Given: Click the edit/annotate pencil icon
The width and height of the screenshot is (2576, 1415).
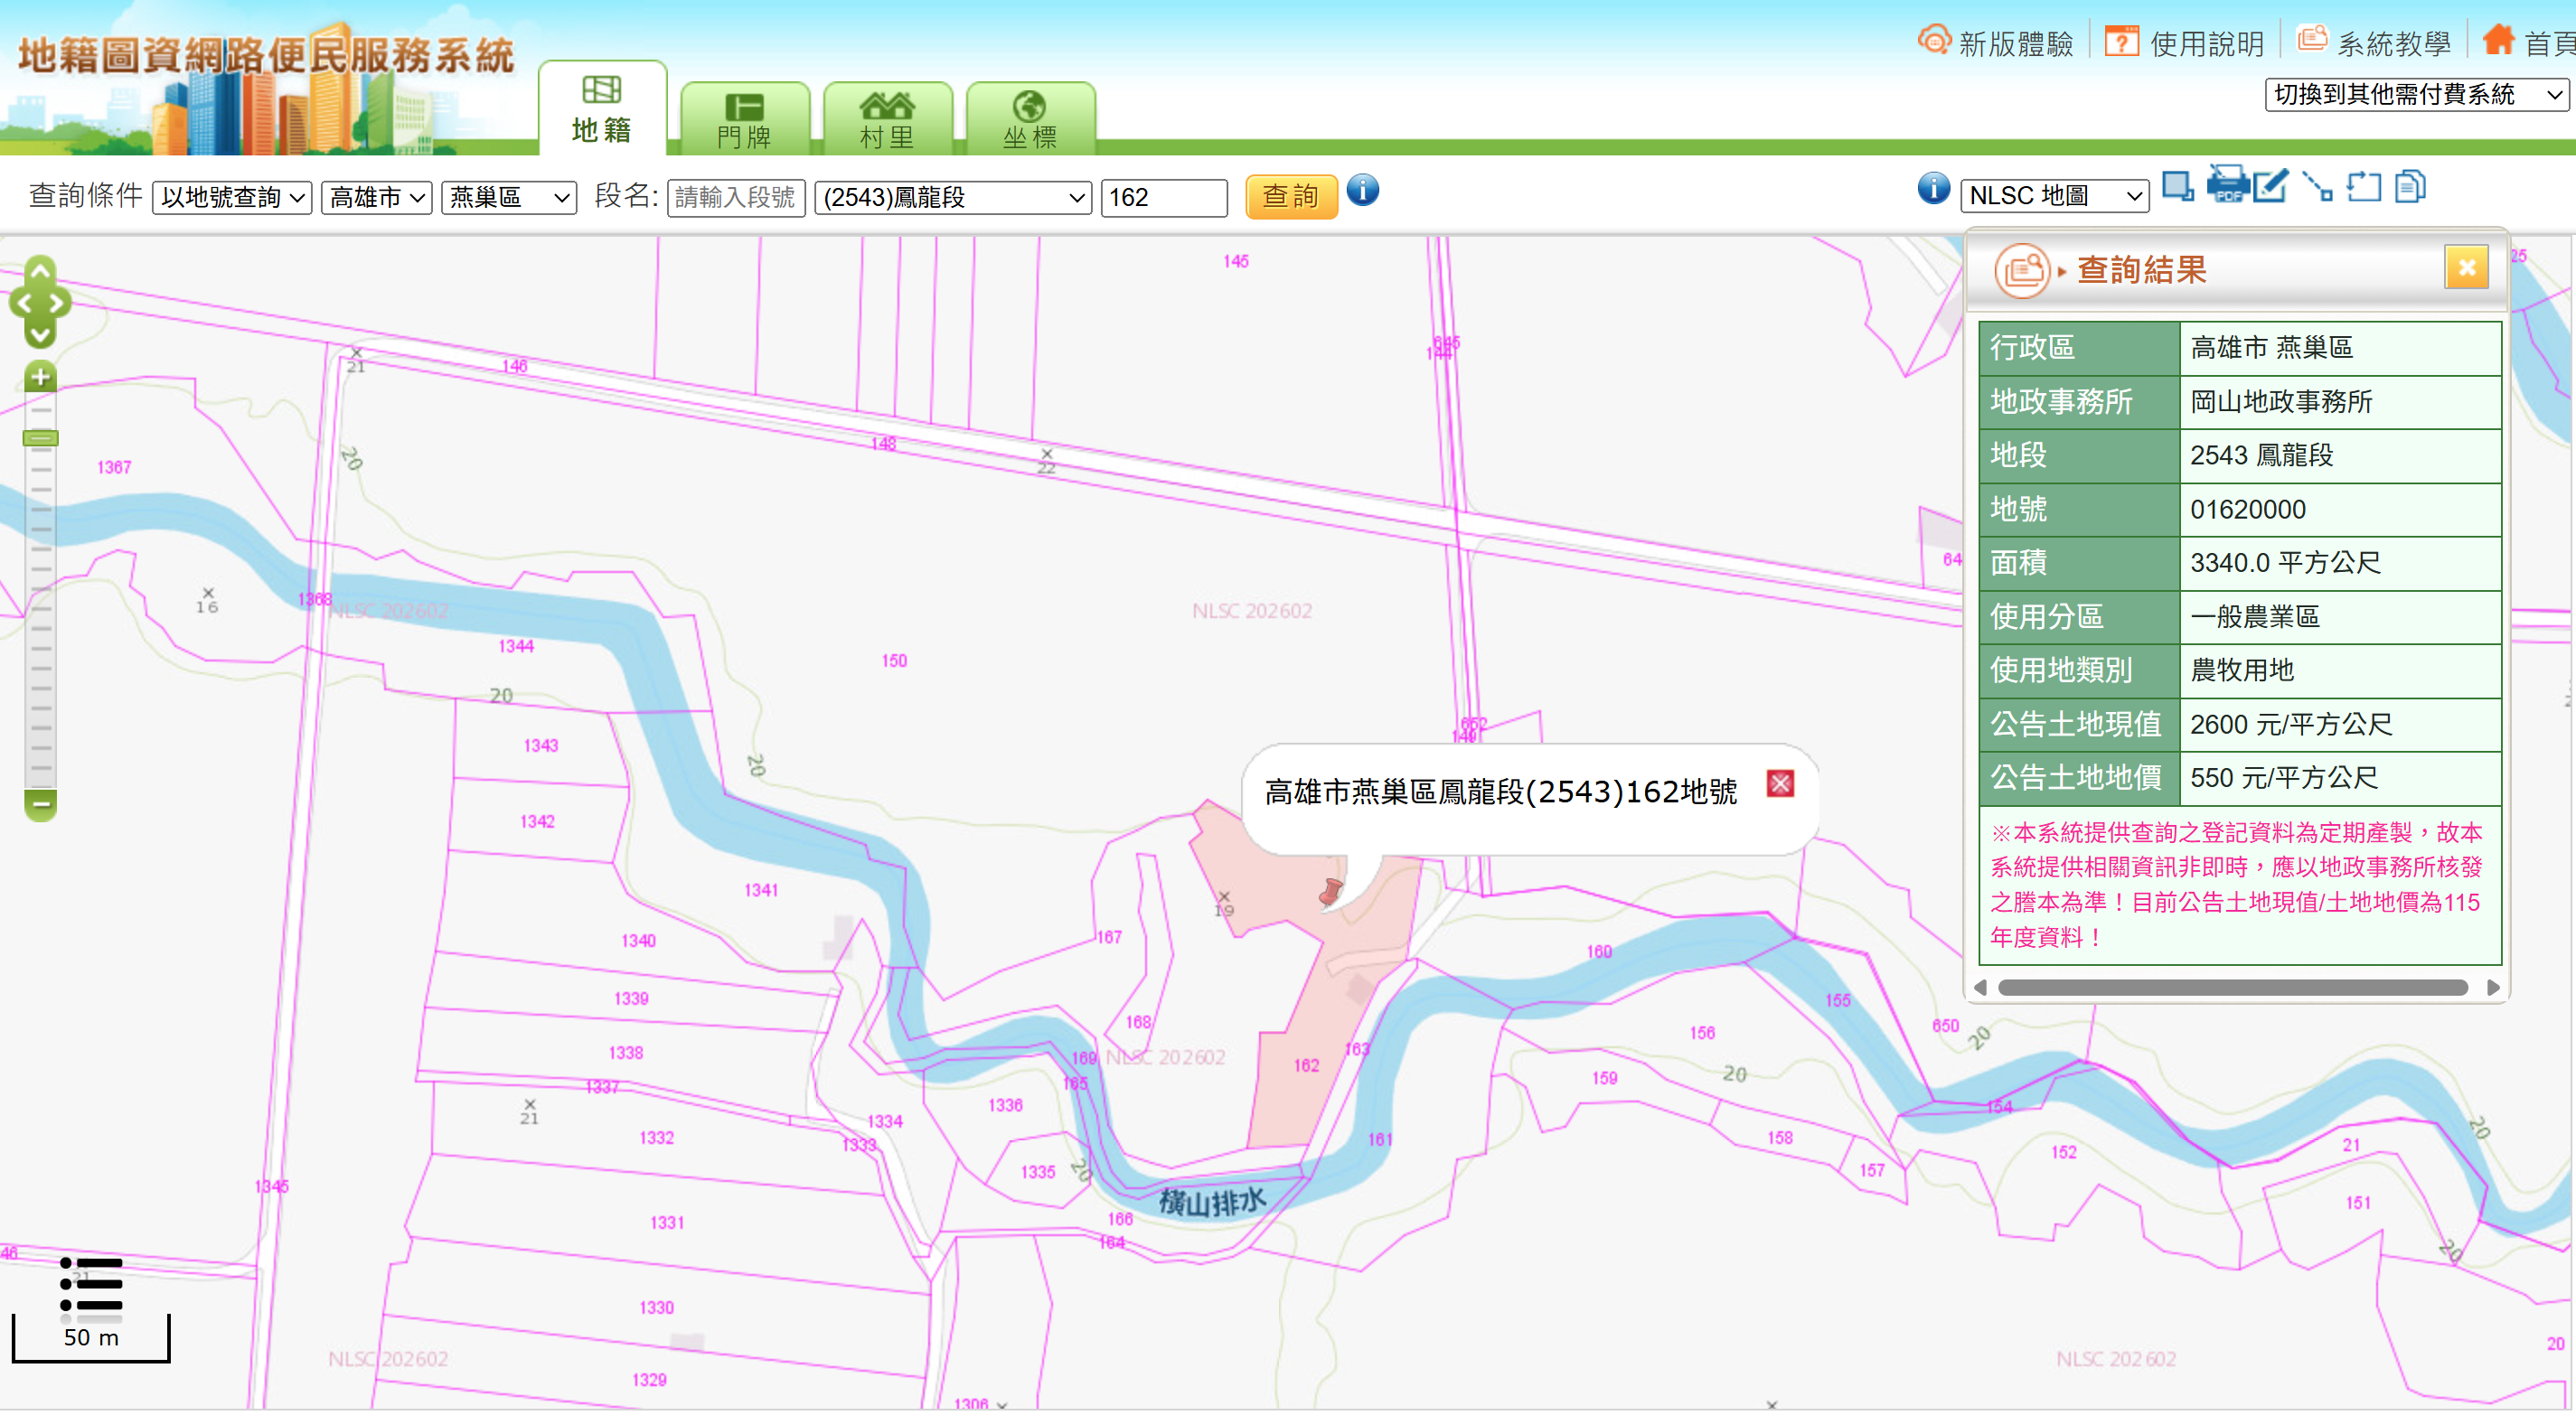Looking at the screenshot, I should click(2270, 187).
